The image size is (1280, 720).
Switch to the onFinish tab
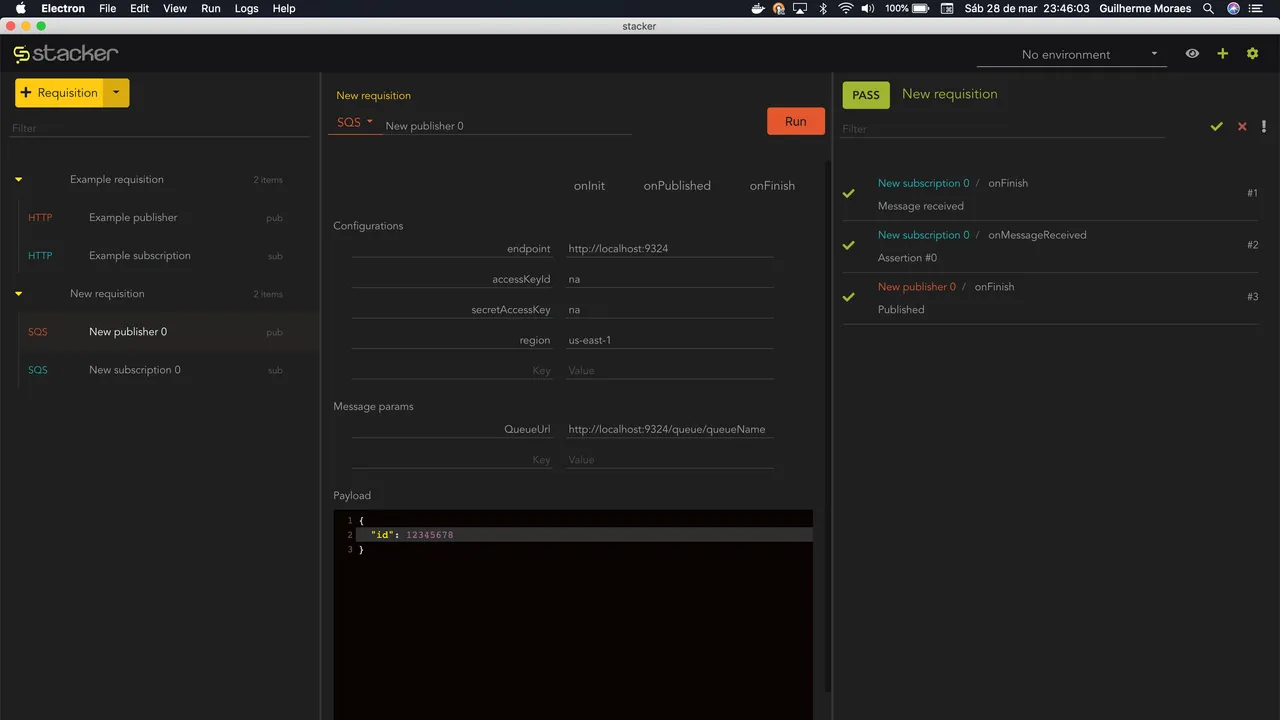pos(772,185)
